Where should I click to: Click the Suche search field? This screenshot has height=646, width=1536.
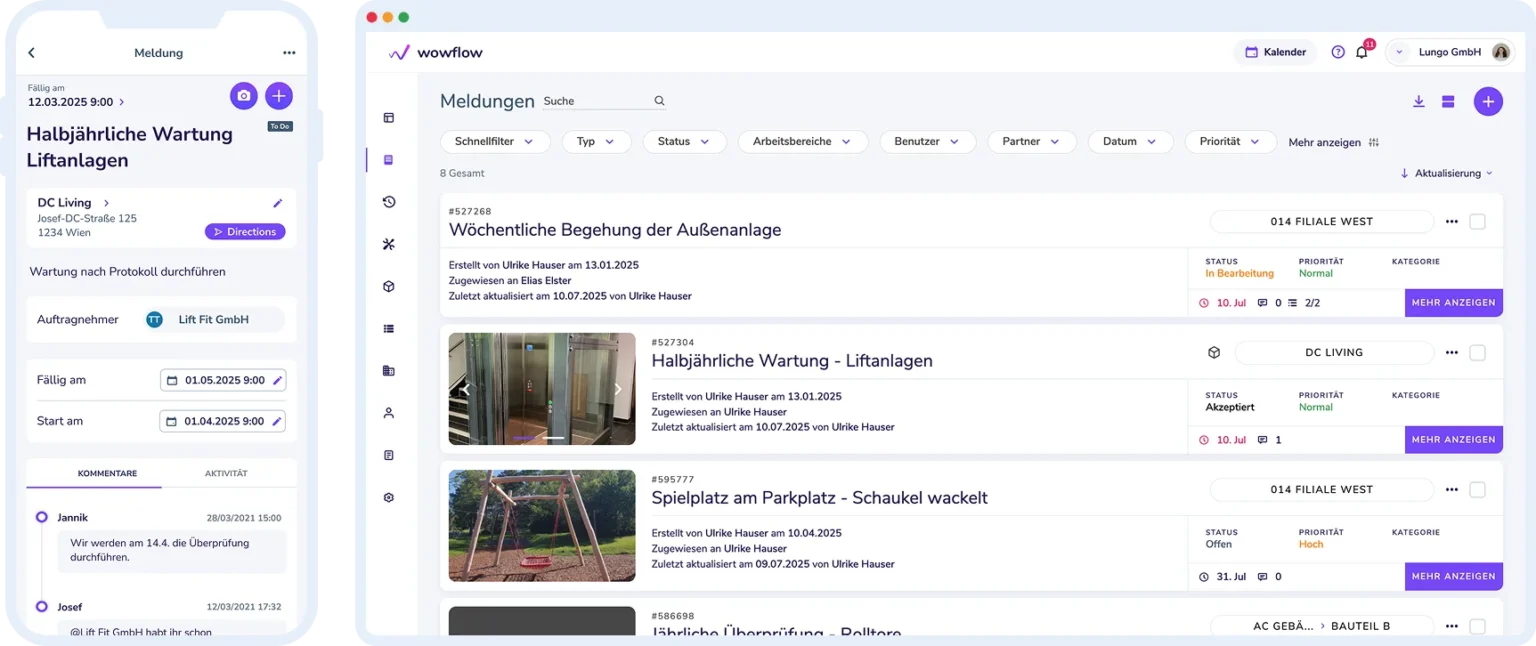(596, 101)
